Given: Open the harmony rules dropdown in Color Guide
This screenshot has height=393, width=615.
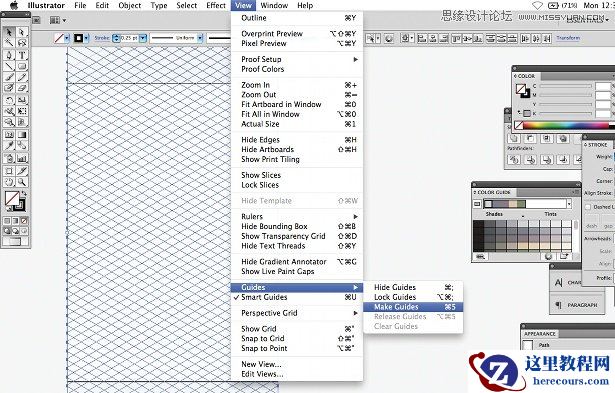Looking at the screenshot, I should click(569, 204).
